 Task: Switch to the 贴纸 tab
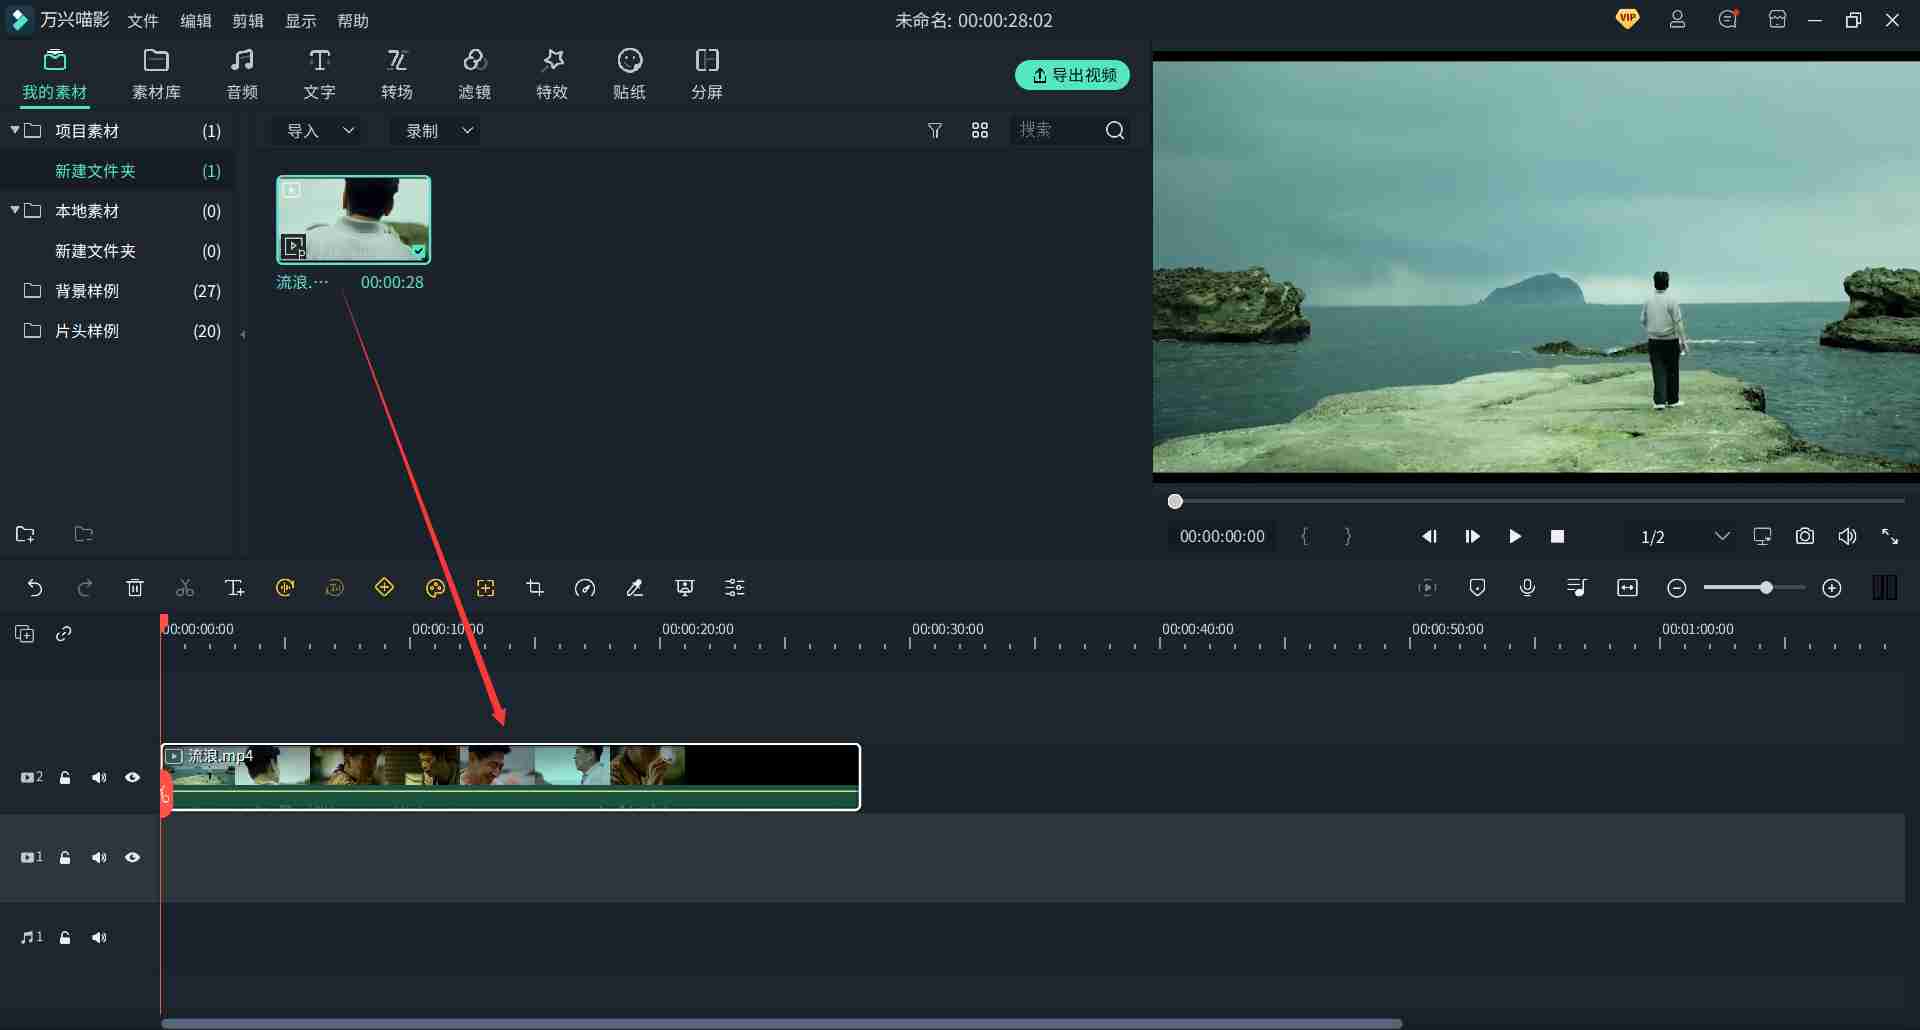[x=629, y=74]
